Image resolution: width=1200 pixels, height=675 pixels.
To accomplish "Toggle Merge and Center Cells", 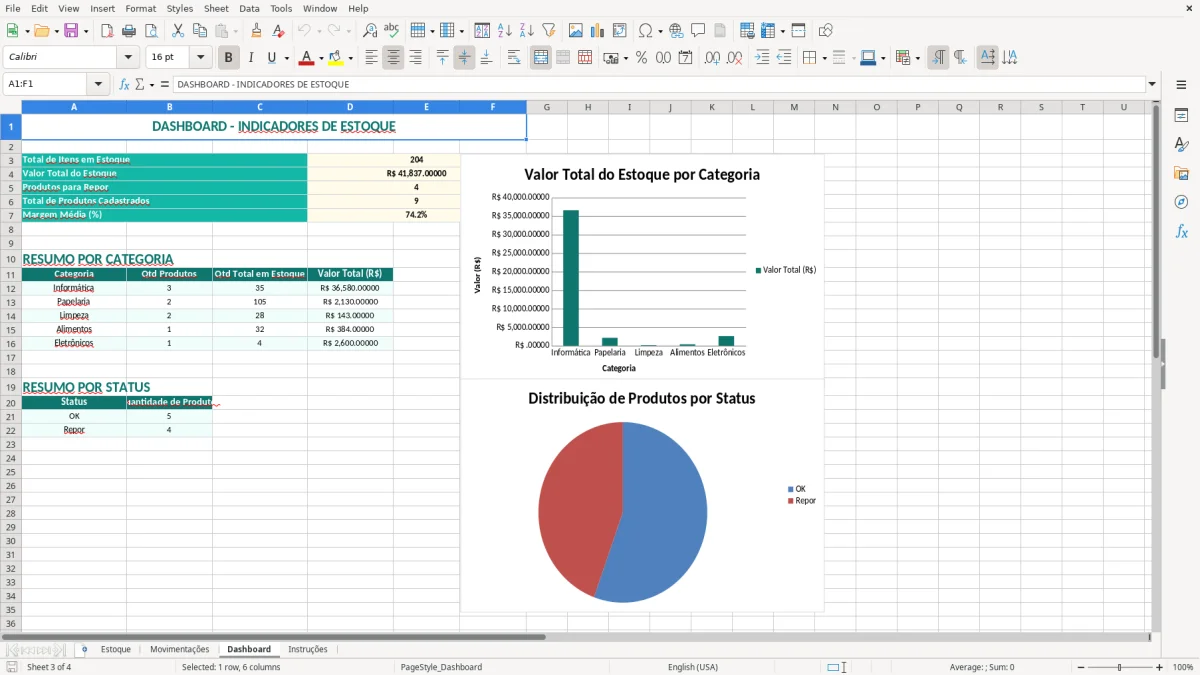I will (541, 58).
